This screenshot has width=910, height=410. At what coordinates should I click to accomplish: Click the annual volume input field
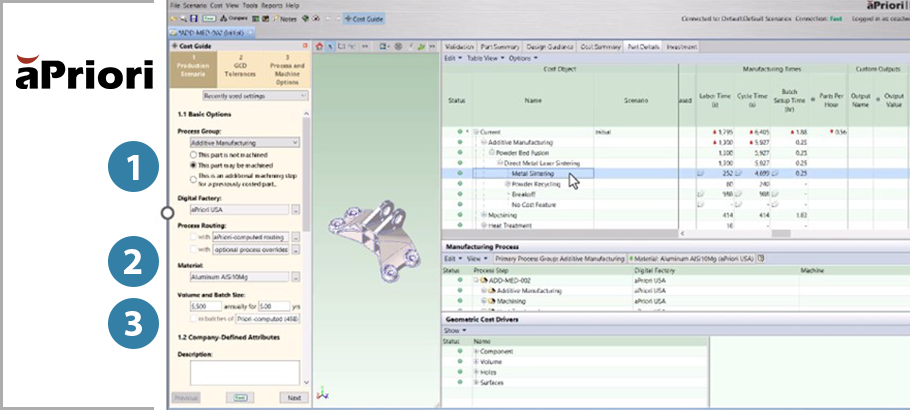click(205, 306)
